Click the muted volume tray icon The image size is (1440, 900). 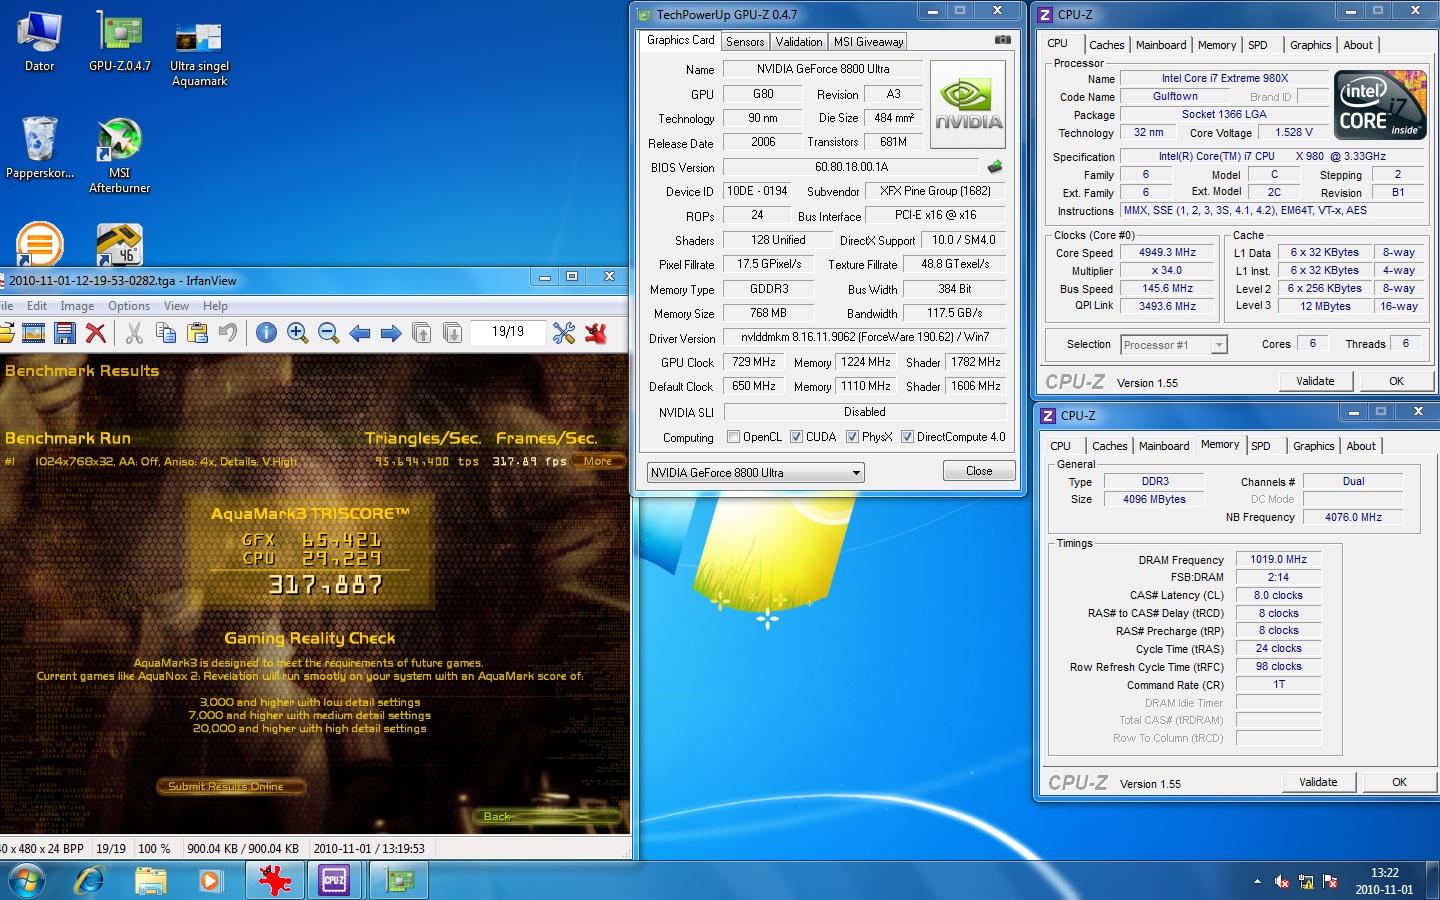pos(1282,881)
